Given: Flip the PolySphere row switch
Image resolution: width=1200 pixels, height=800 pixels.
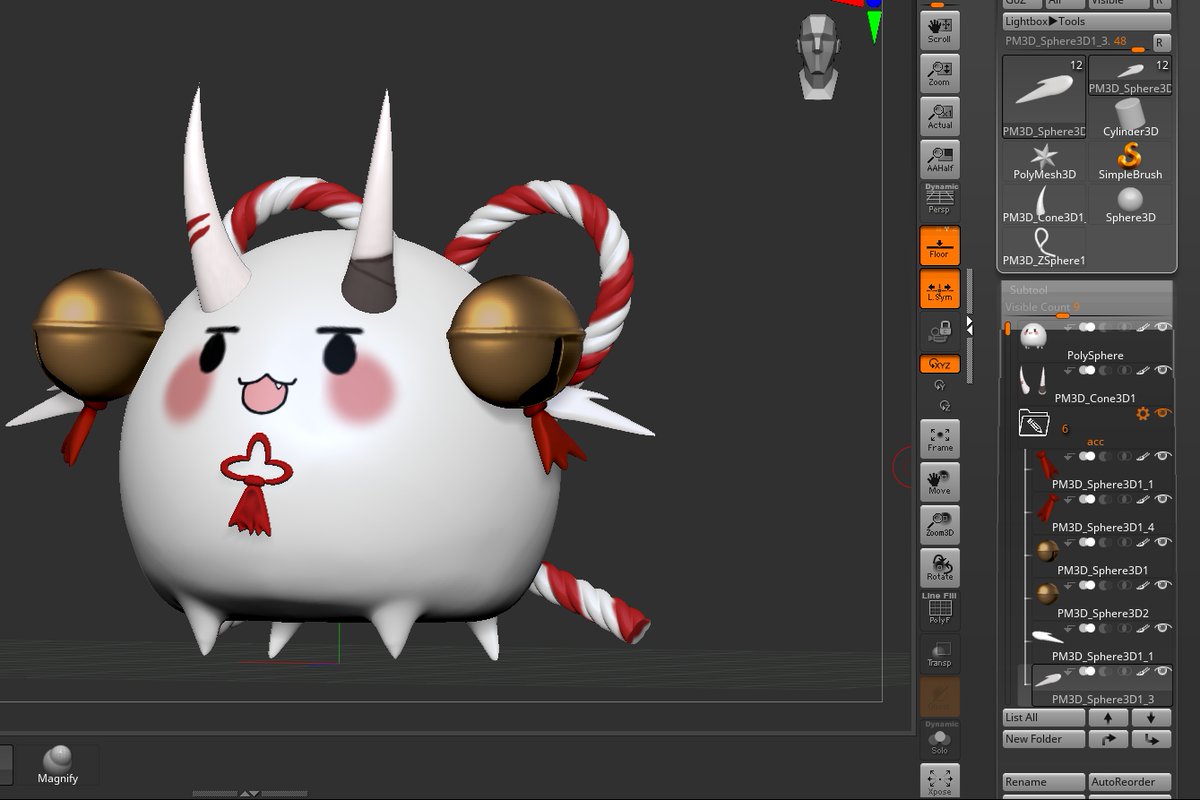Looking at the screenshot, I should pos(1086,327).
